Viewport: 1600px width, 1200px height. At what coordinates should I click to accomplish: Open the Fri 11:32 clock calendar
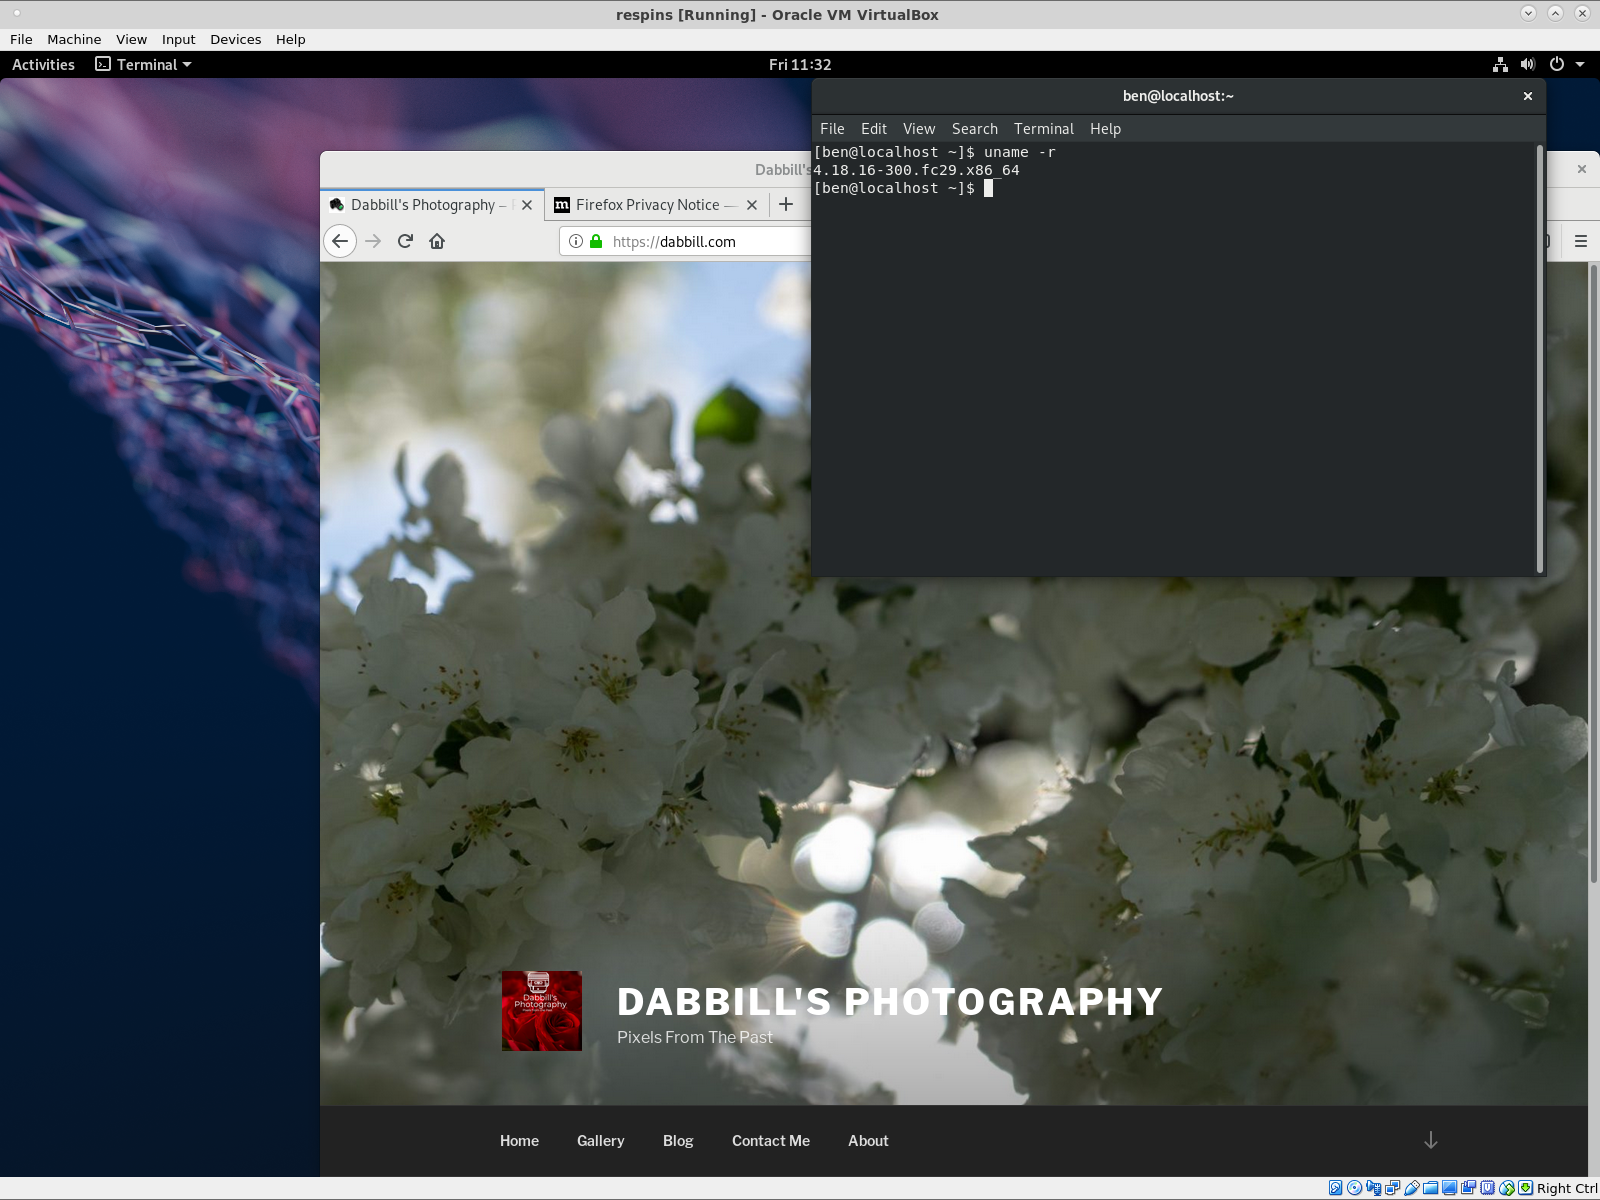pyautogui.click(x=800, y=64)
